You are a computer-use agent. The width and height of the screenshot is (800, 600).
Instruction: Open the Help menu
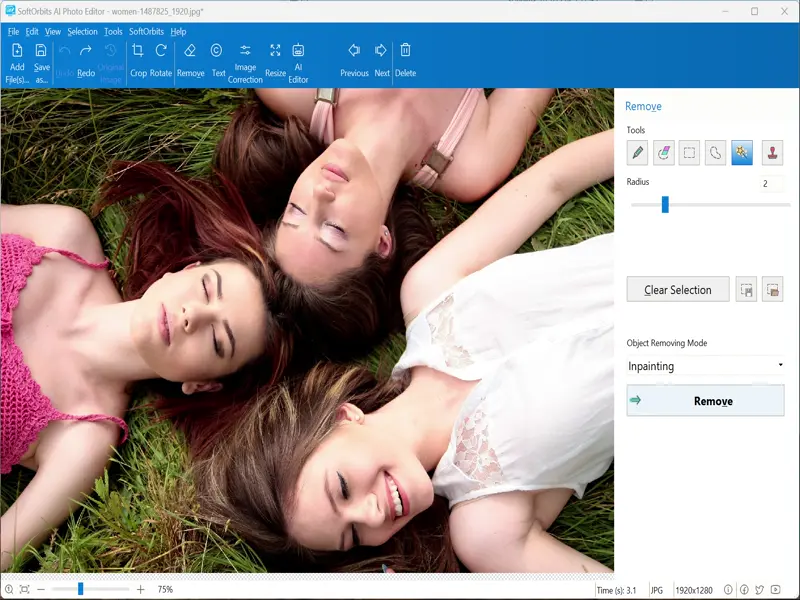178,32
